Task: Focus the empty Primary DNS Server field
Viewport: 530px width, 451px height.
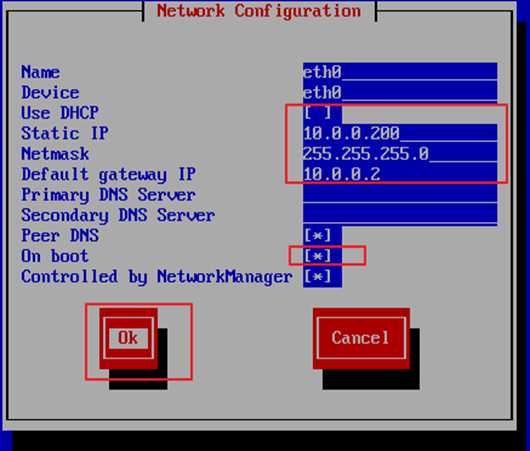Action: point(400,195)
